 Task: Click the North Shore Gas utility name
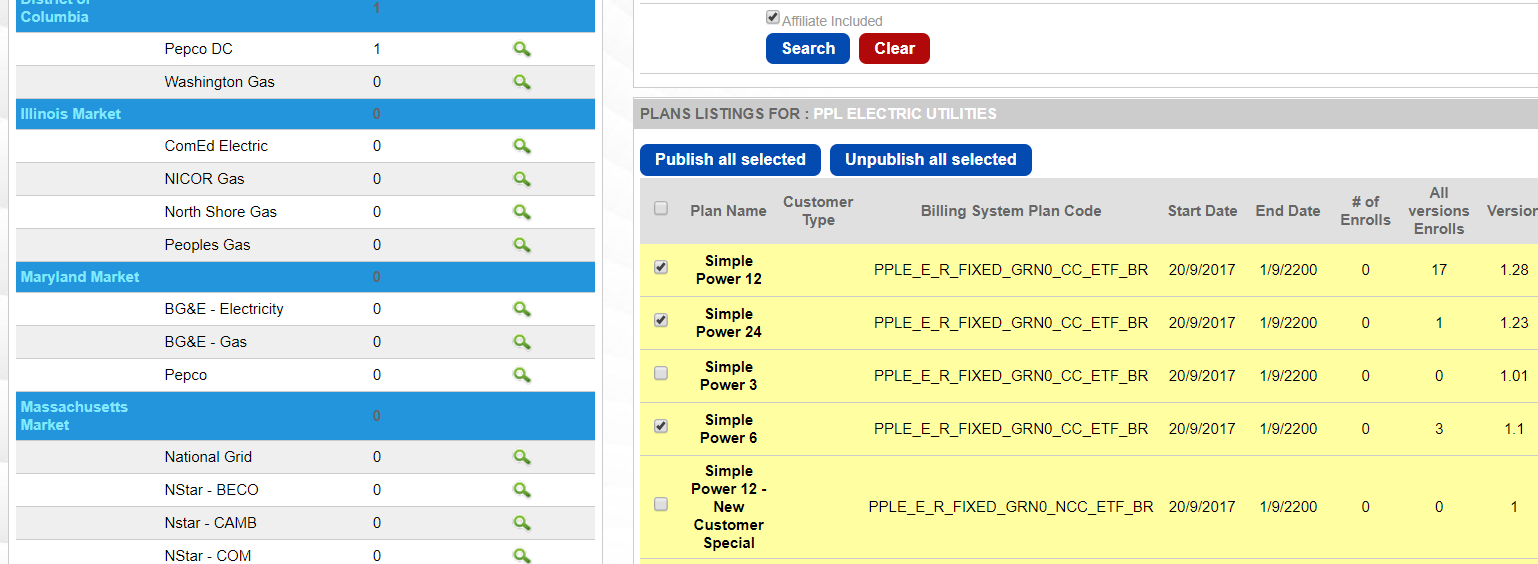pyautogui.click(x=221, y=212)
